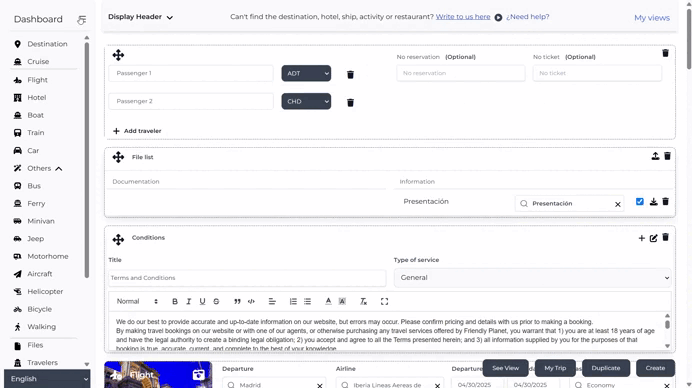This screenshot has width=692, height=388.
Task: Click the Create button
Action: 655,368
